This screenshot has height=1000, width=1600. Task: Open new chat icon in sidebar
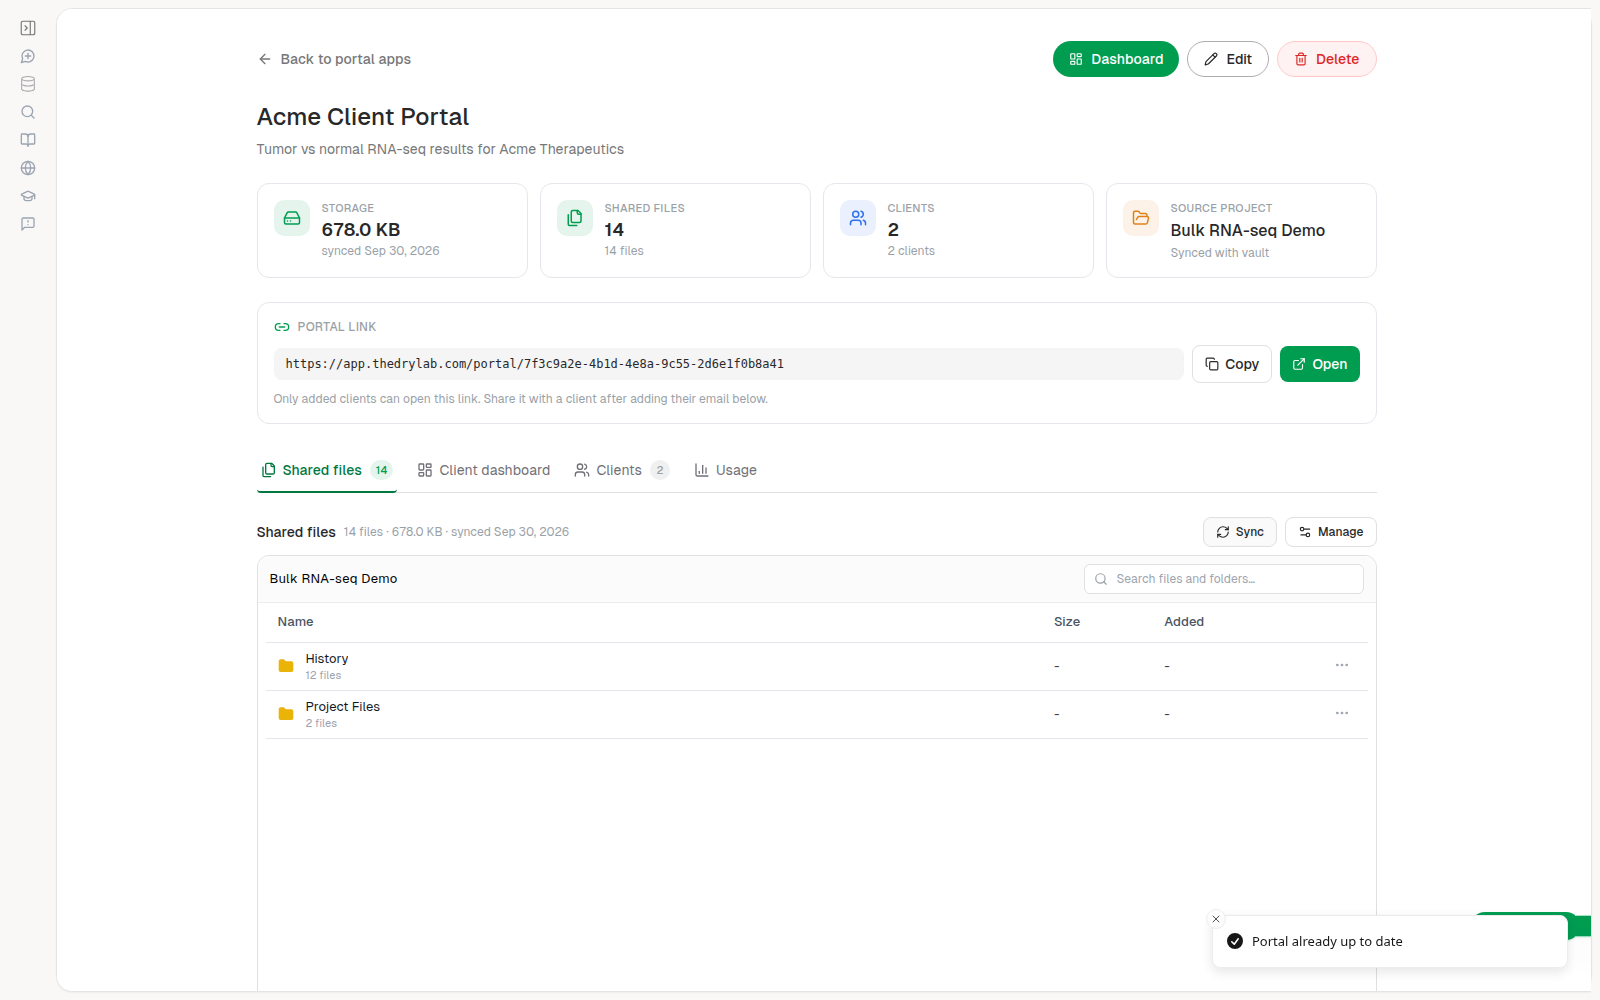coord(28,56)
